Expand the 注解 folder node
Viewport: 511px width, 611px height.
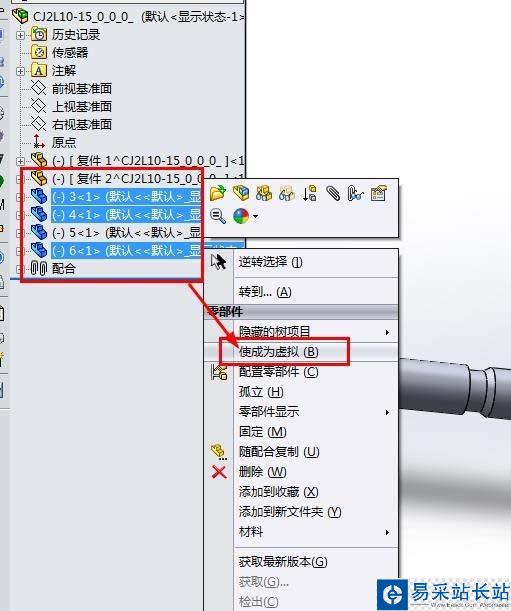pyautogui.click(x=20, y=71)
